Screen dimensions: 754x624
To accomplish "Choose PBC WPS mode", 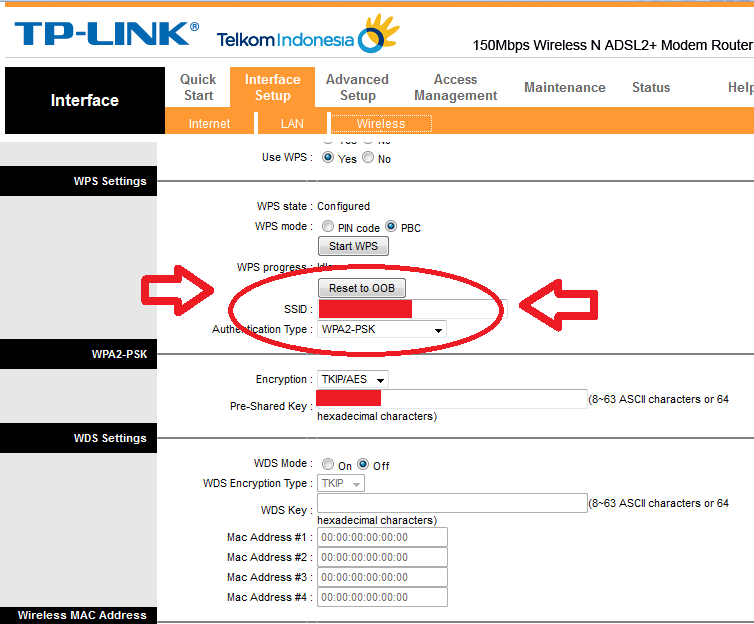I will tap(391, 226).
